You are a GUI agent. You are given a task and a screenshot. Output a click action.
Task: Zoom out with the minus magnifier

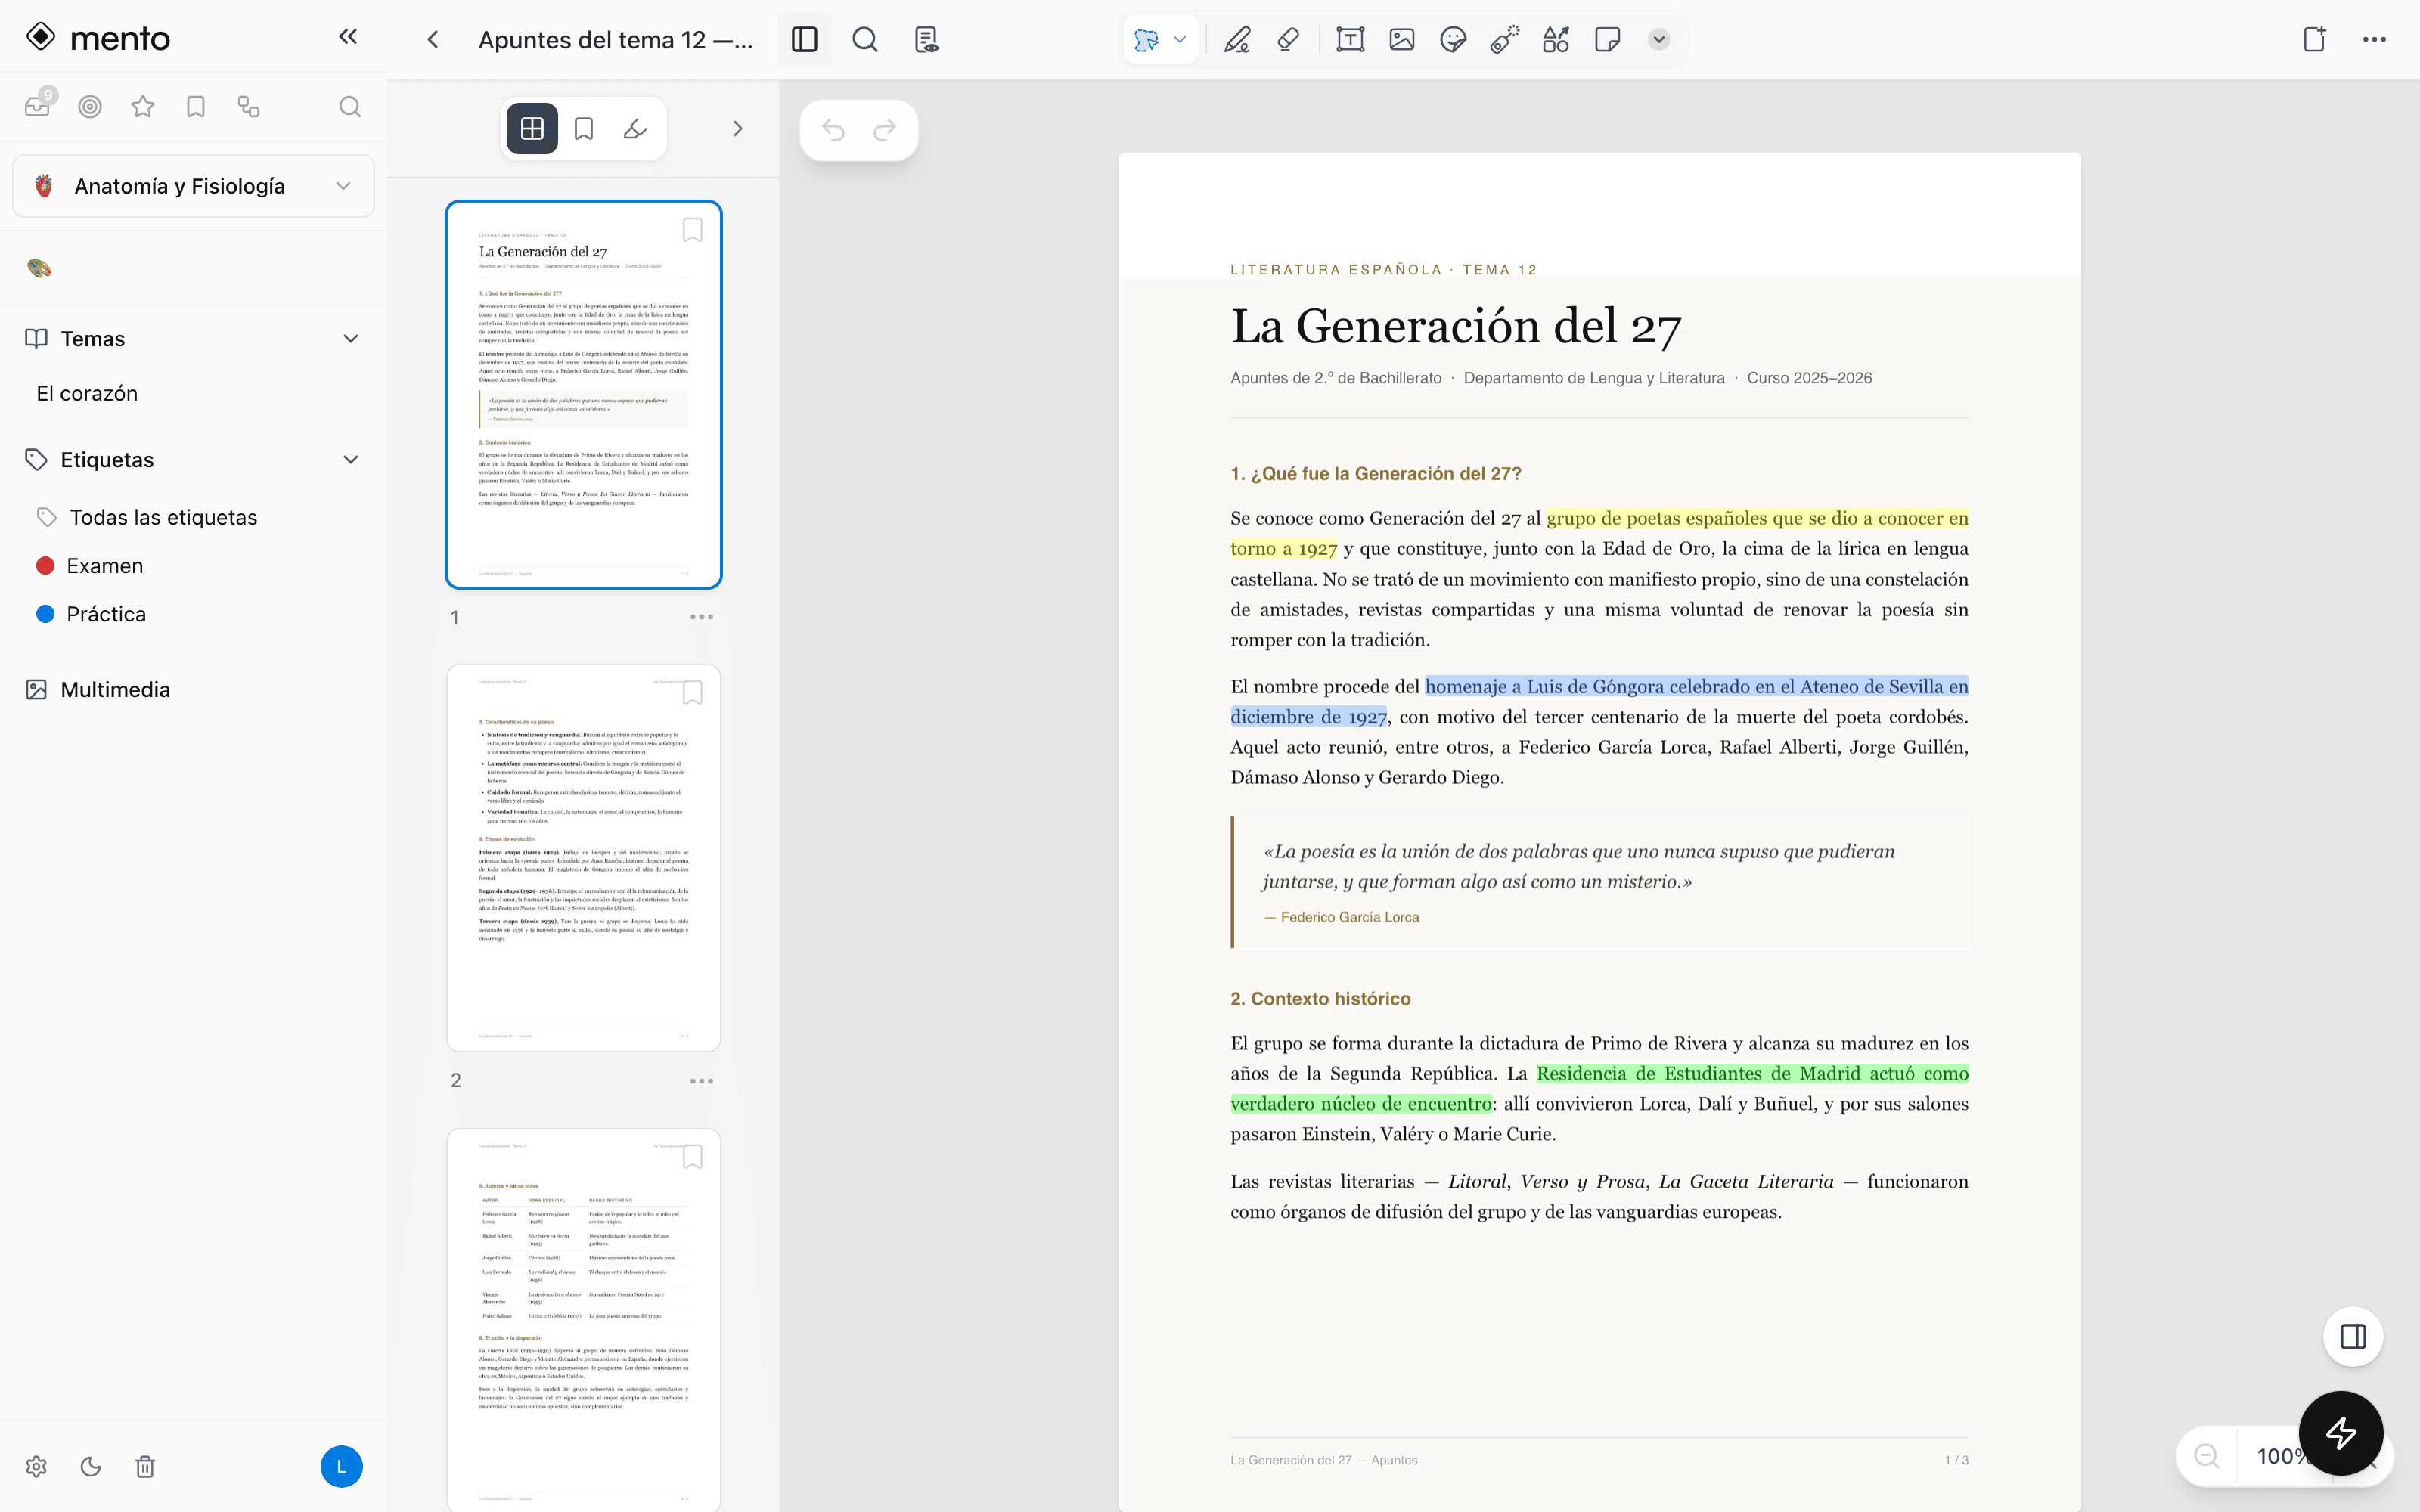click(2206, 1456)
